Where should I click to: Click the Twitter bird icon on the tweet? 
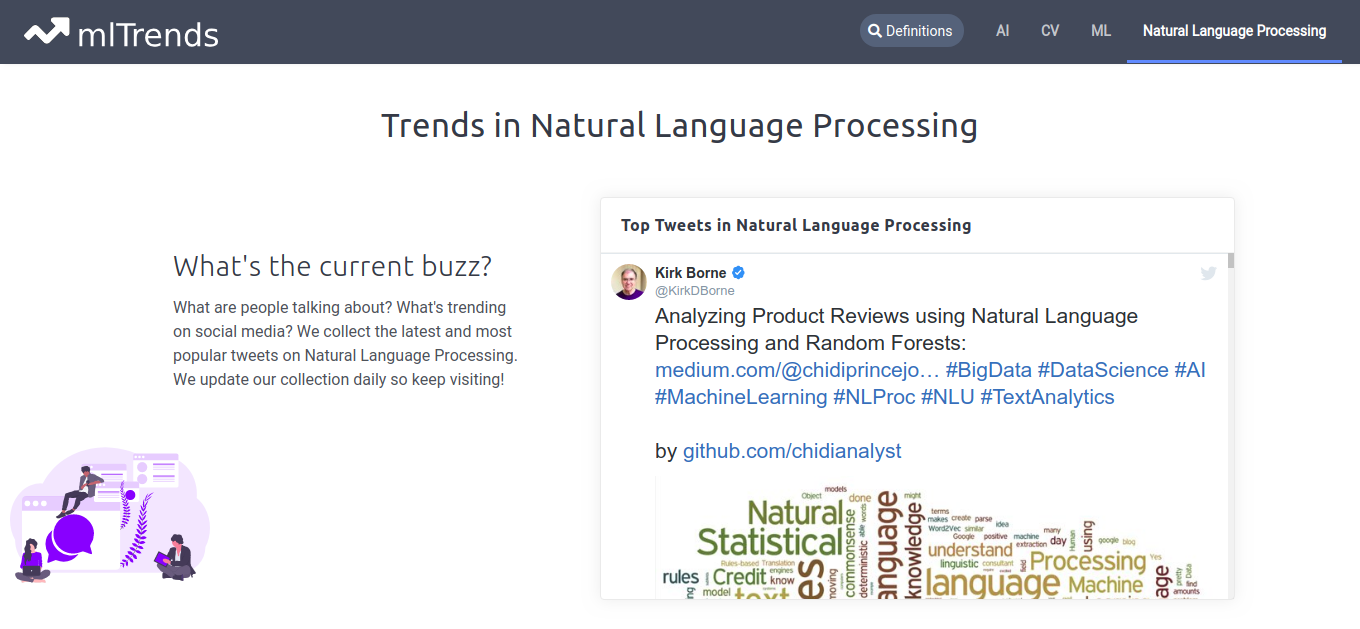coord(1208,273)
